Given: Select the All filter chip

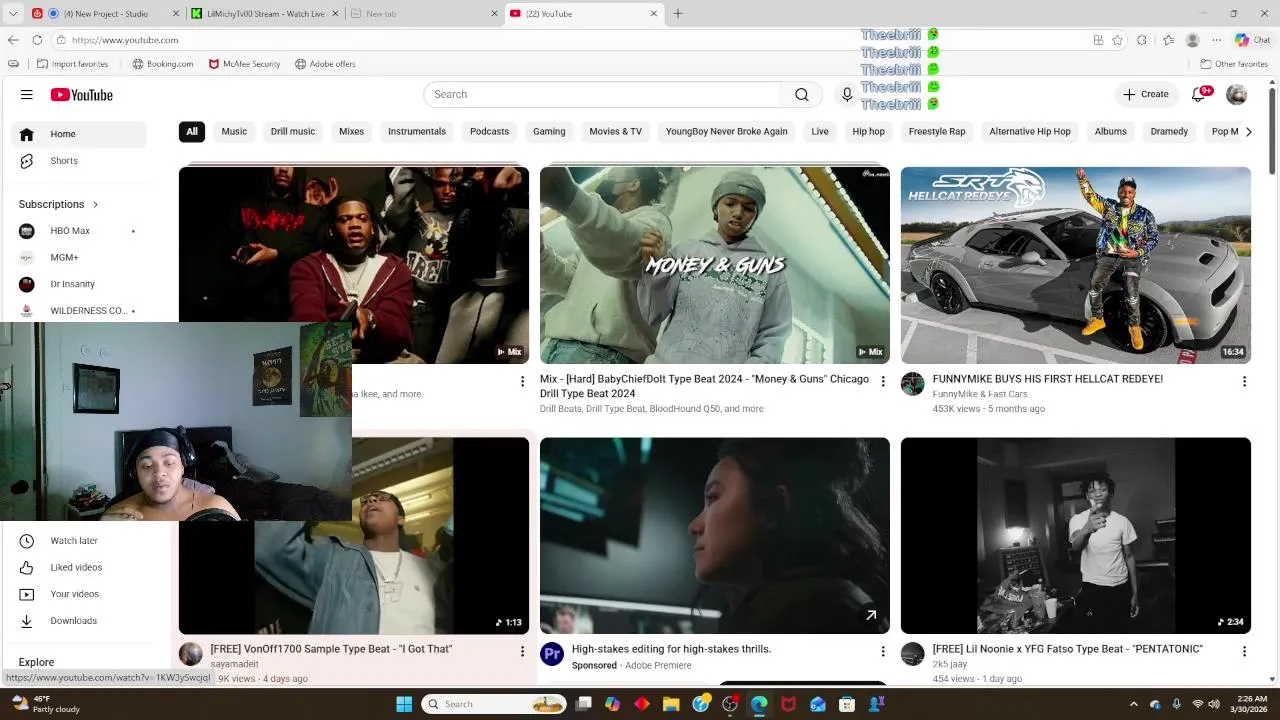Looking at the screenshot, I should [x=192, y=132].
